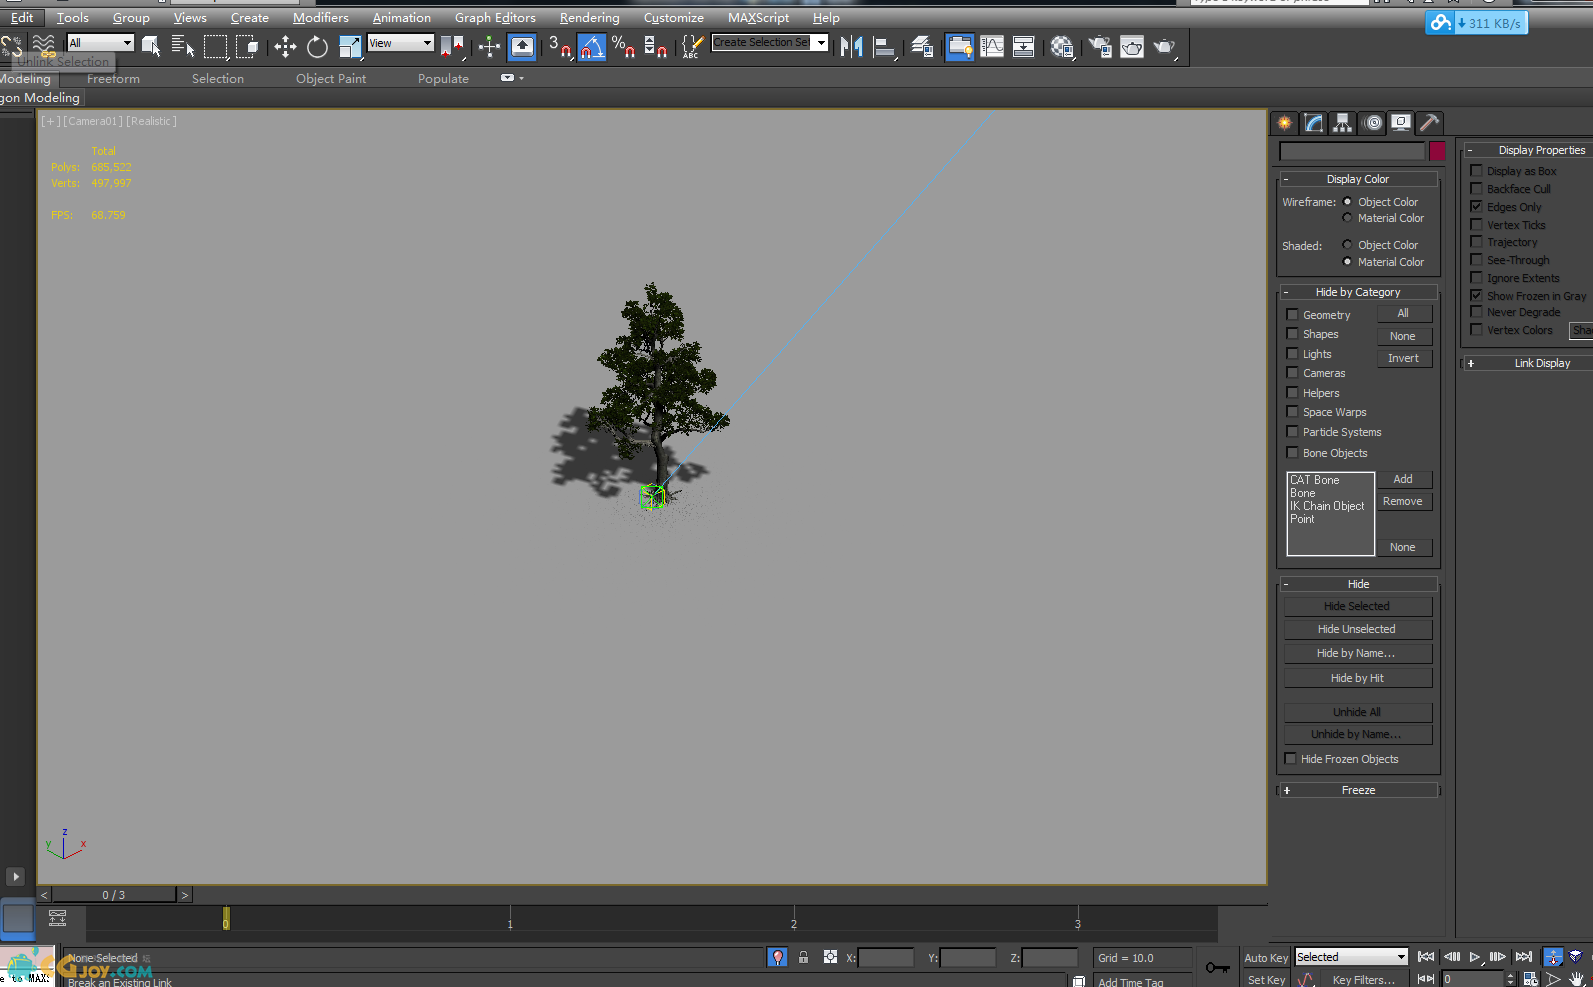This screenshot has height=987, width=1593.
Task: Toggle Hide Frozen Objects checkbox
Action: (x=1291, y=759)
